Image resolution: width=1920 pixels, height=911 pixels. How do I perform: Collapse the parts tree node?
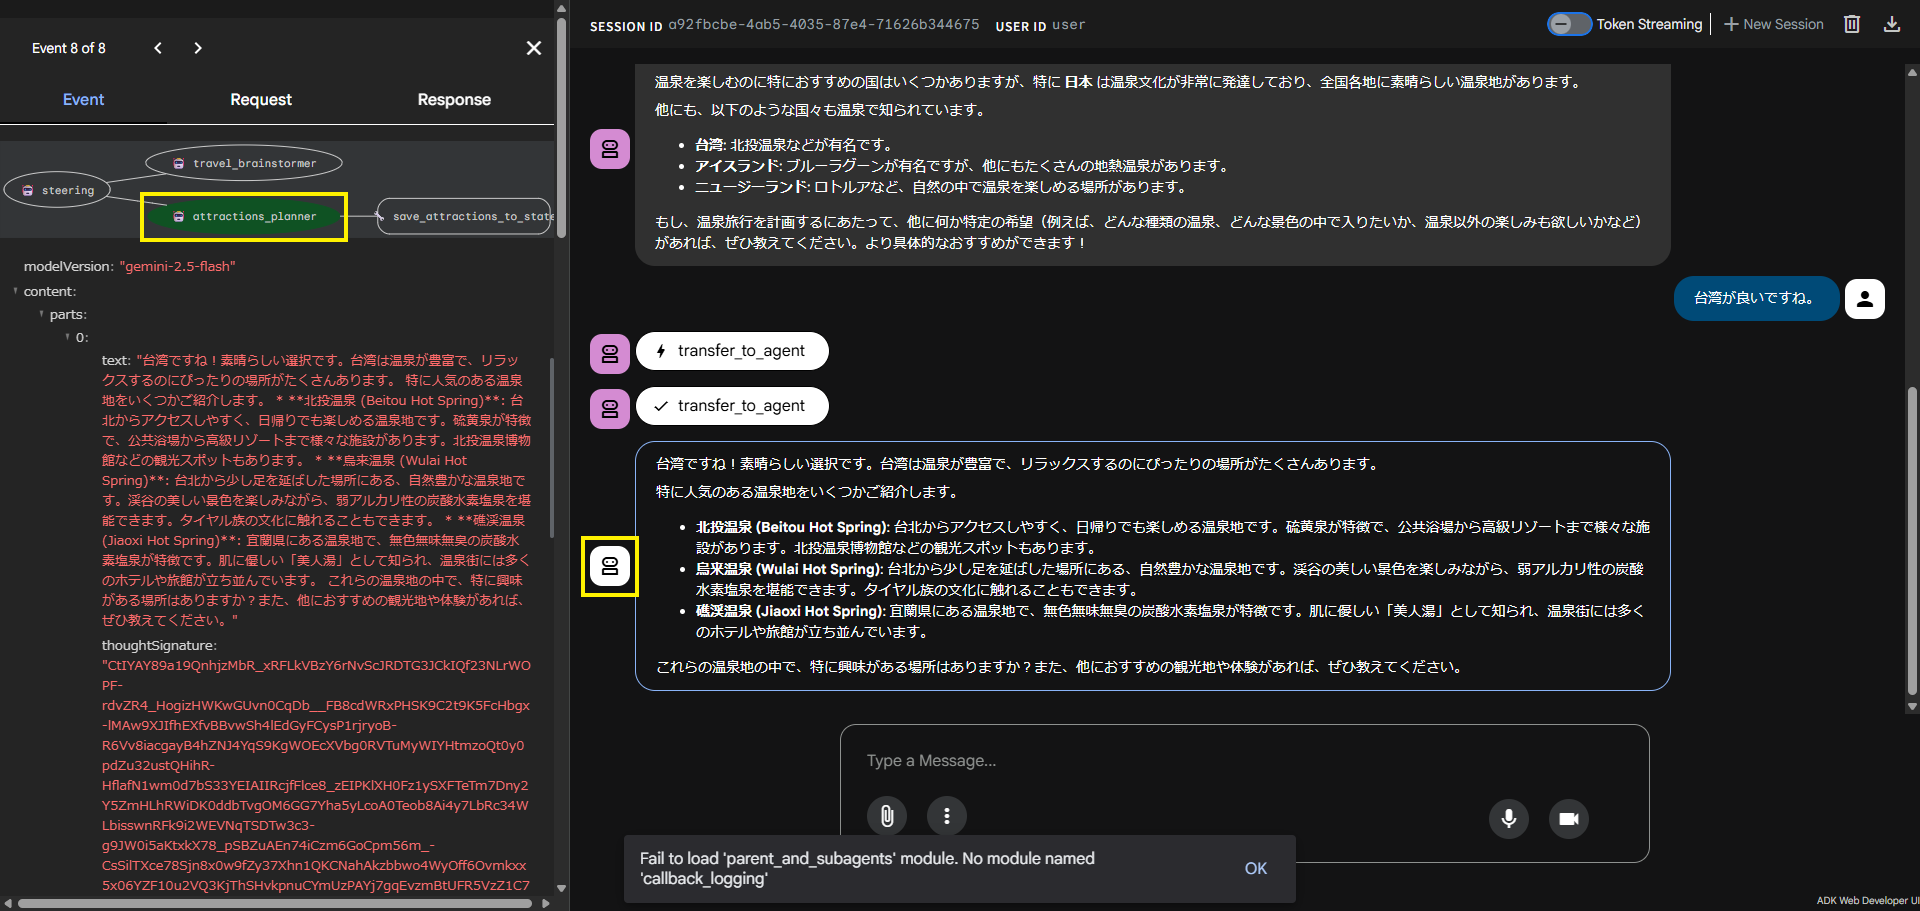[41, 315]
